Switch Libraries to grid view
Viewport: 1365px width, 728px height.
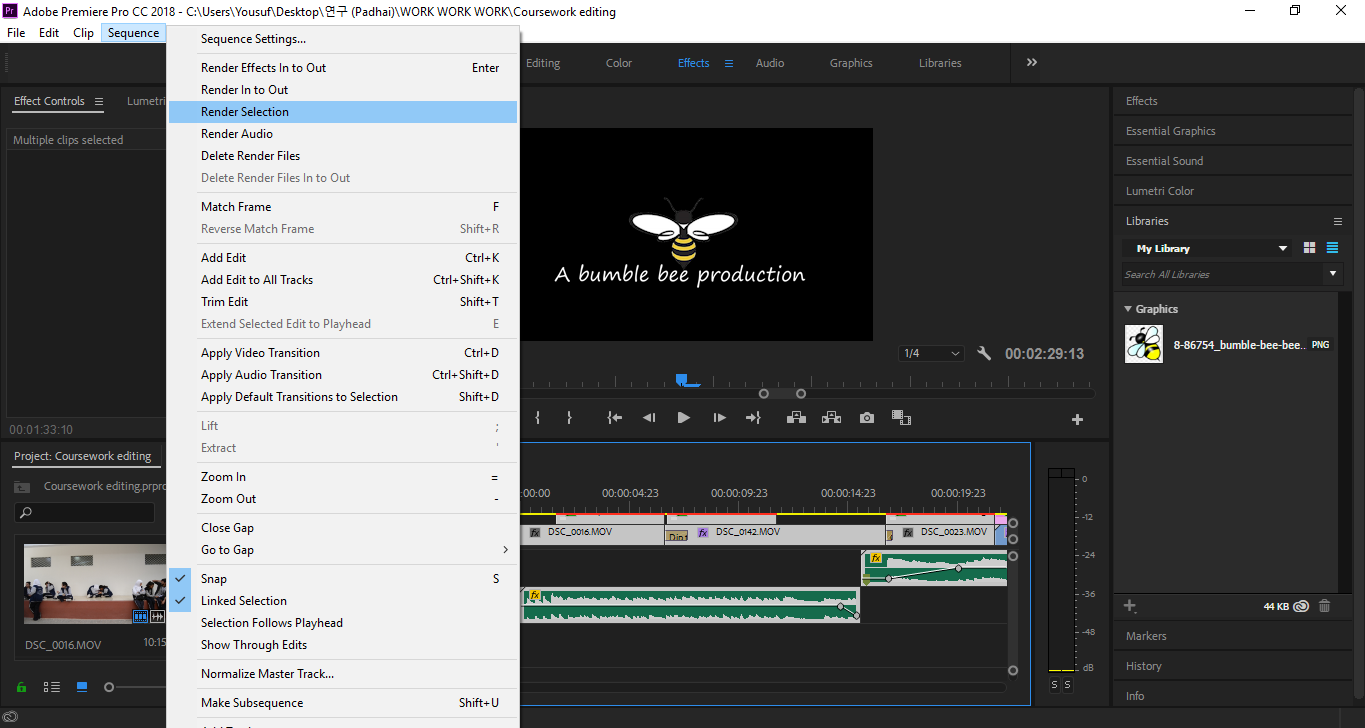click(x=1310, y=247)
